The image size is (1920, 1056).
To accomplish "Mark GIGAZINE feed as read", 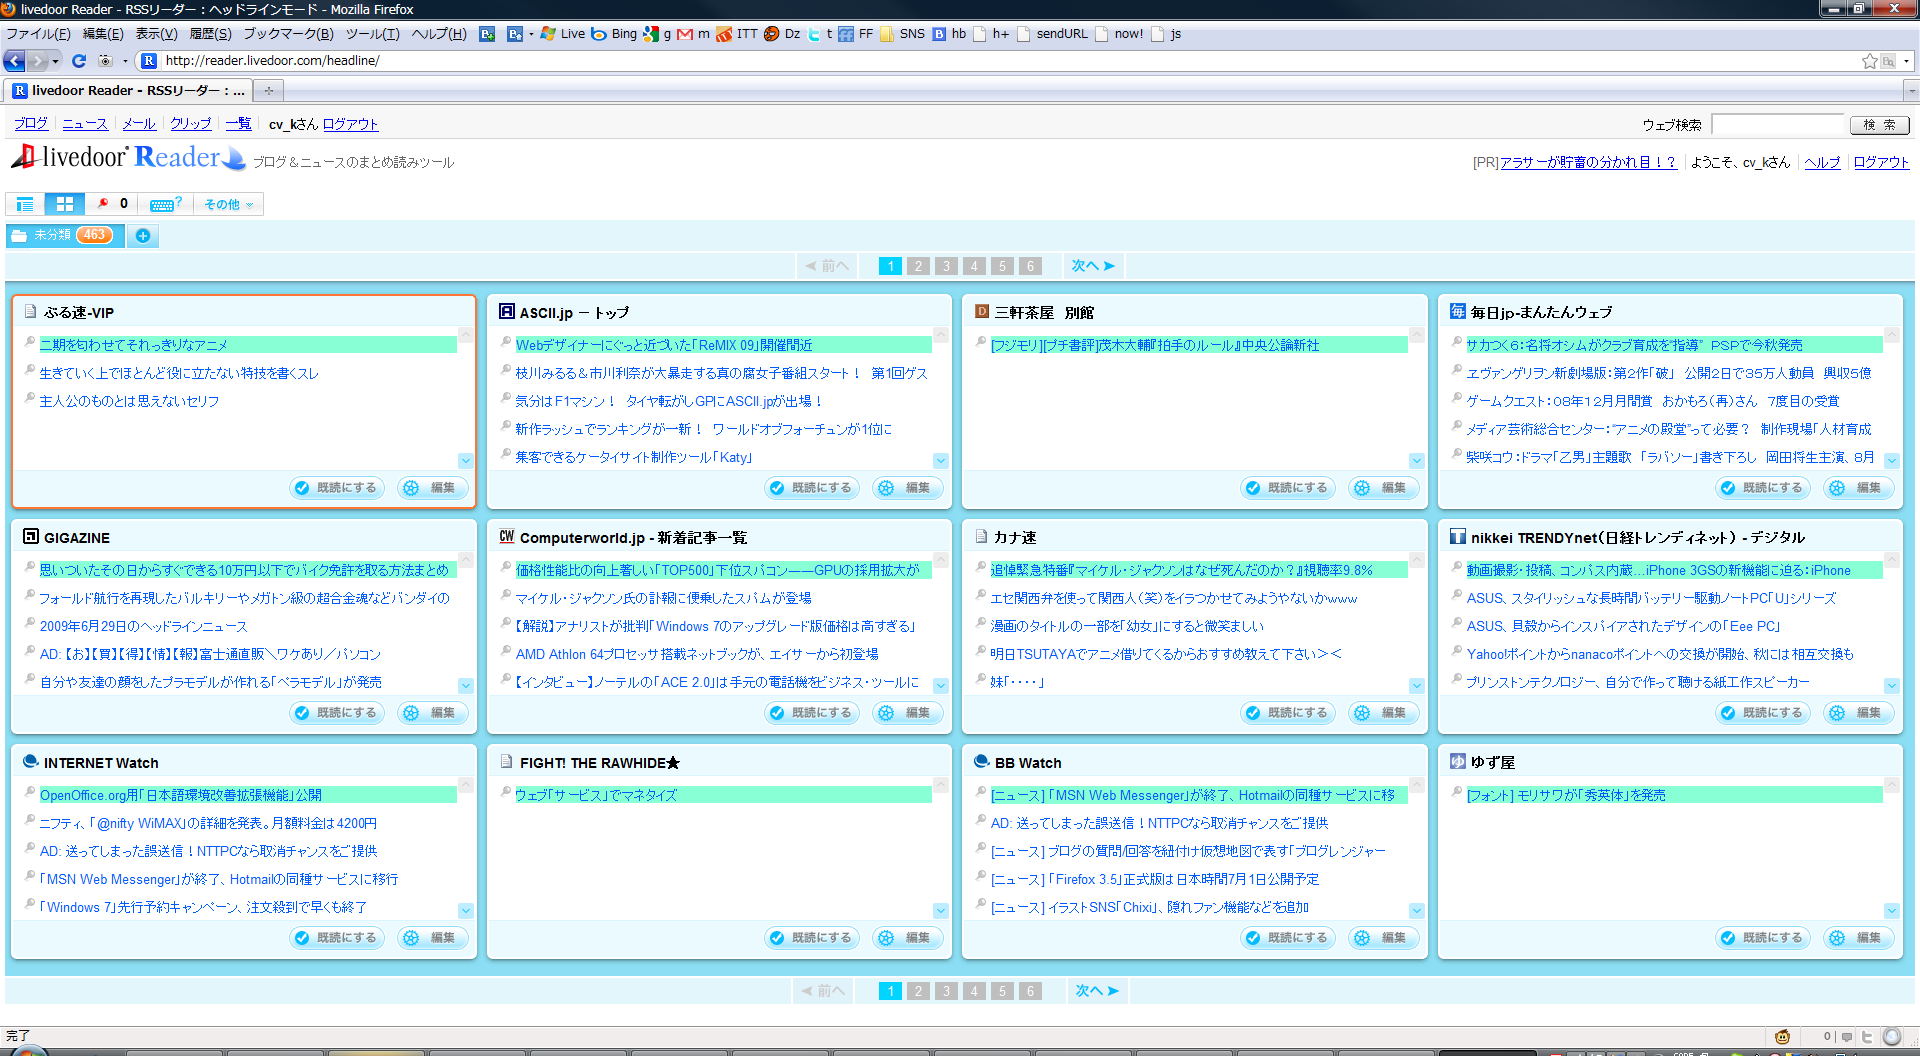I will click(x=336, y=713).
